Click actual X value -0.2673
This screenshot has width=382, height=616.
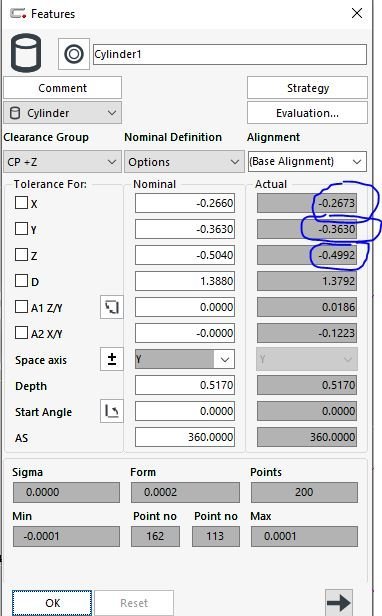click(307, 203)
